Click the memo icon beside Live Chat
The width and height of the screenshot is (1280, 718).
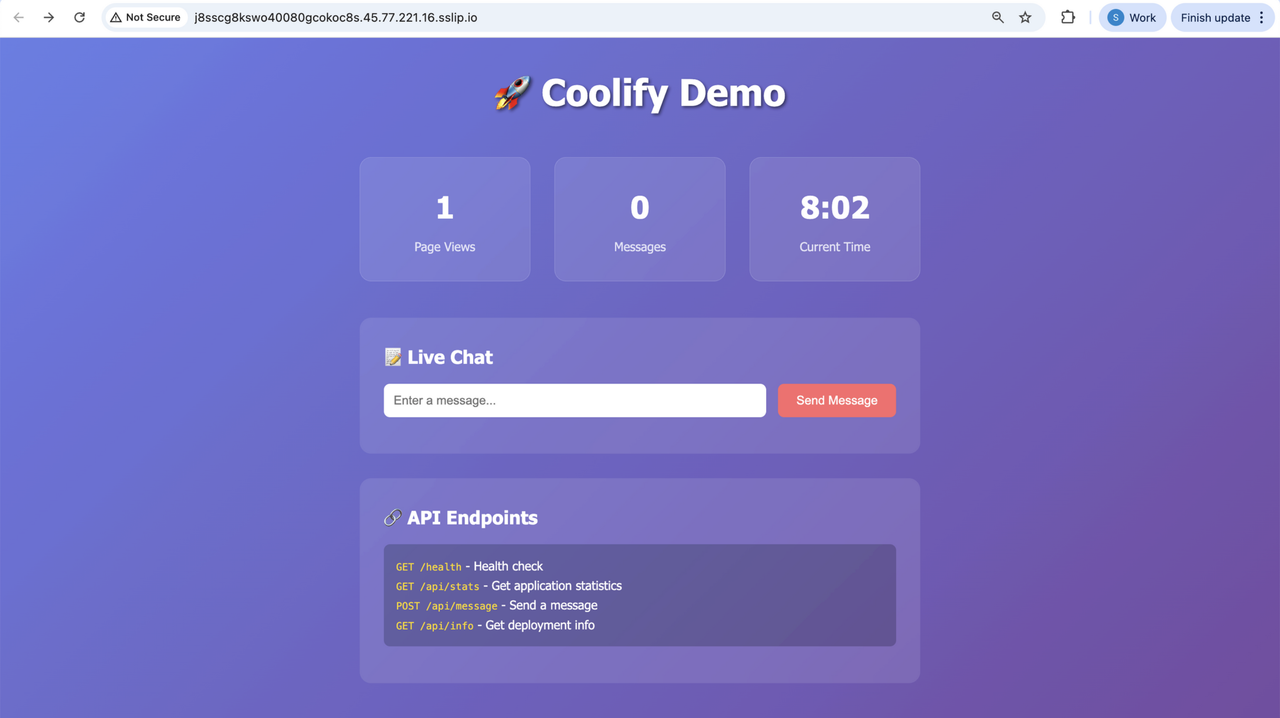tap(393, 357)
